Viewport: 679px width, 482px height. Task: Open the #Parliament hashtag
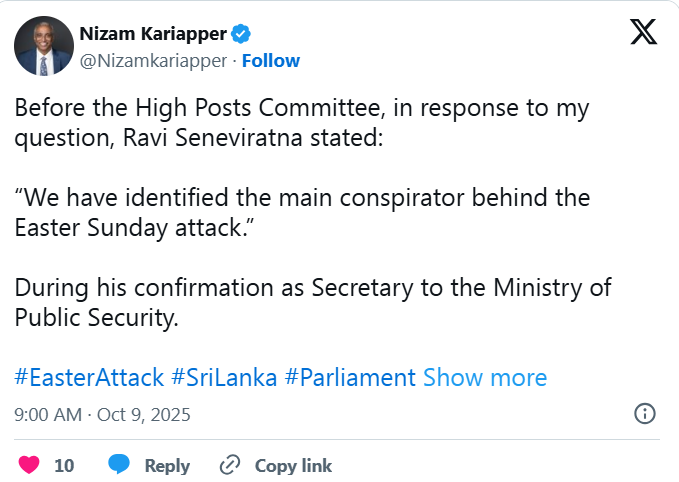[x=350, y=378]
